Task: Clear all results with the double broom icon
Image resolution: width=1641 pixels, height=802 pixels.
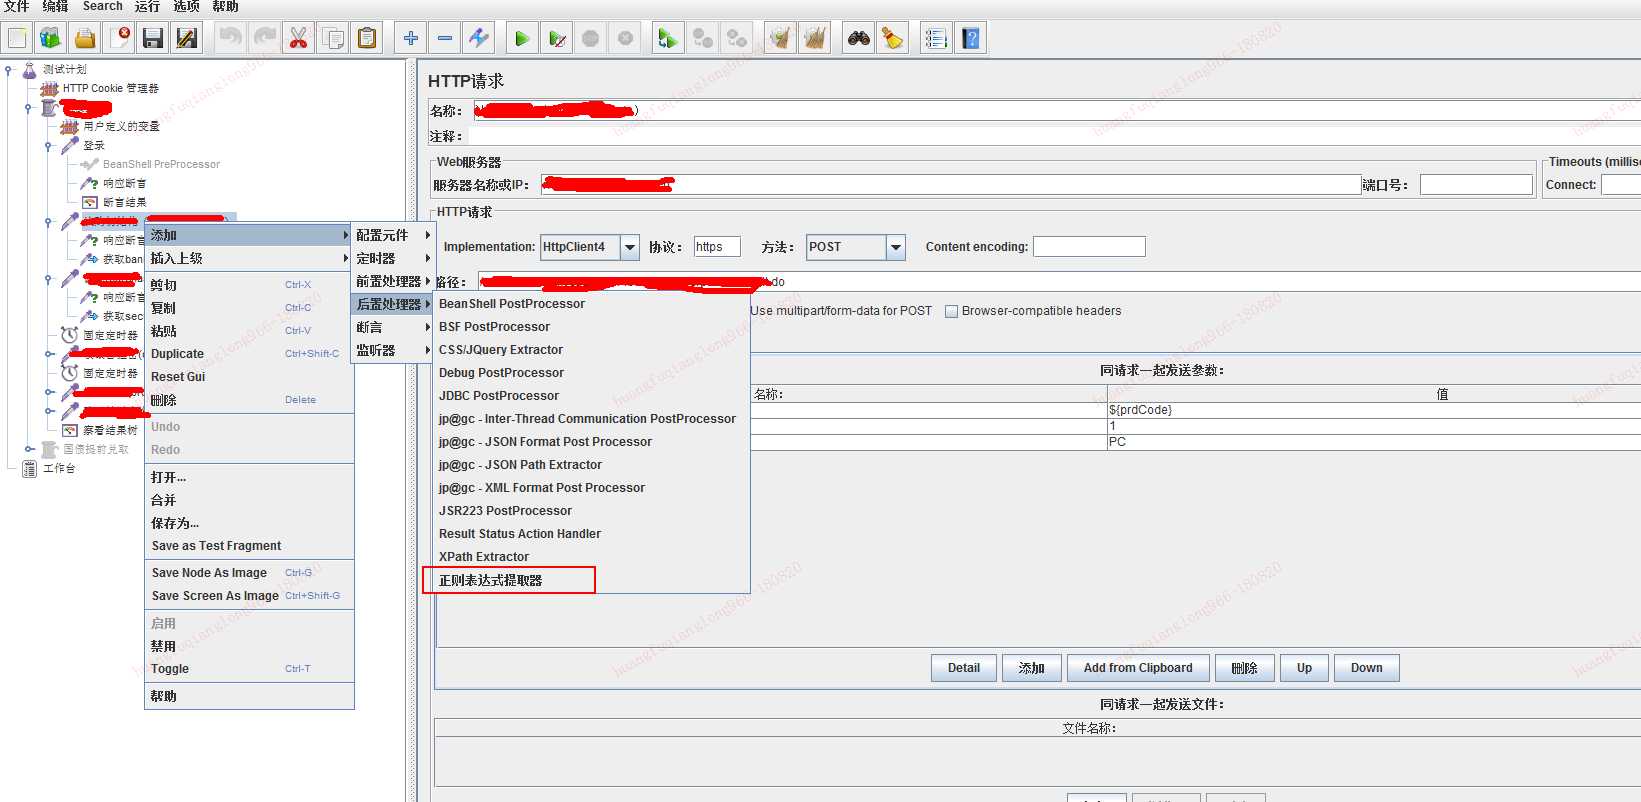Action: coord(815,38)
